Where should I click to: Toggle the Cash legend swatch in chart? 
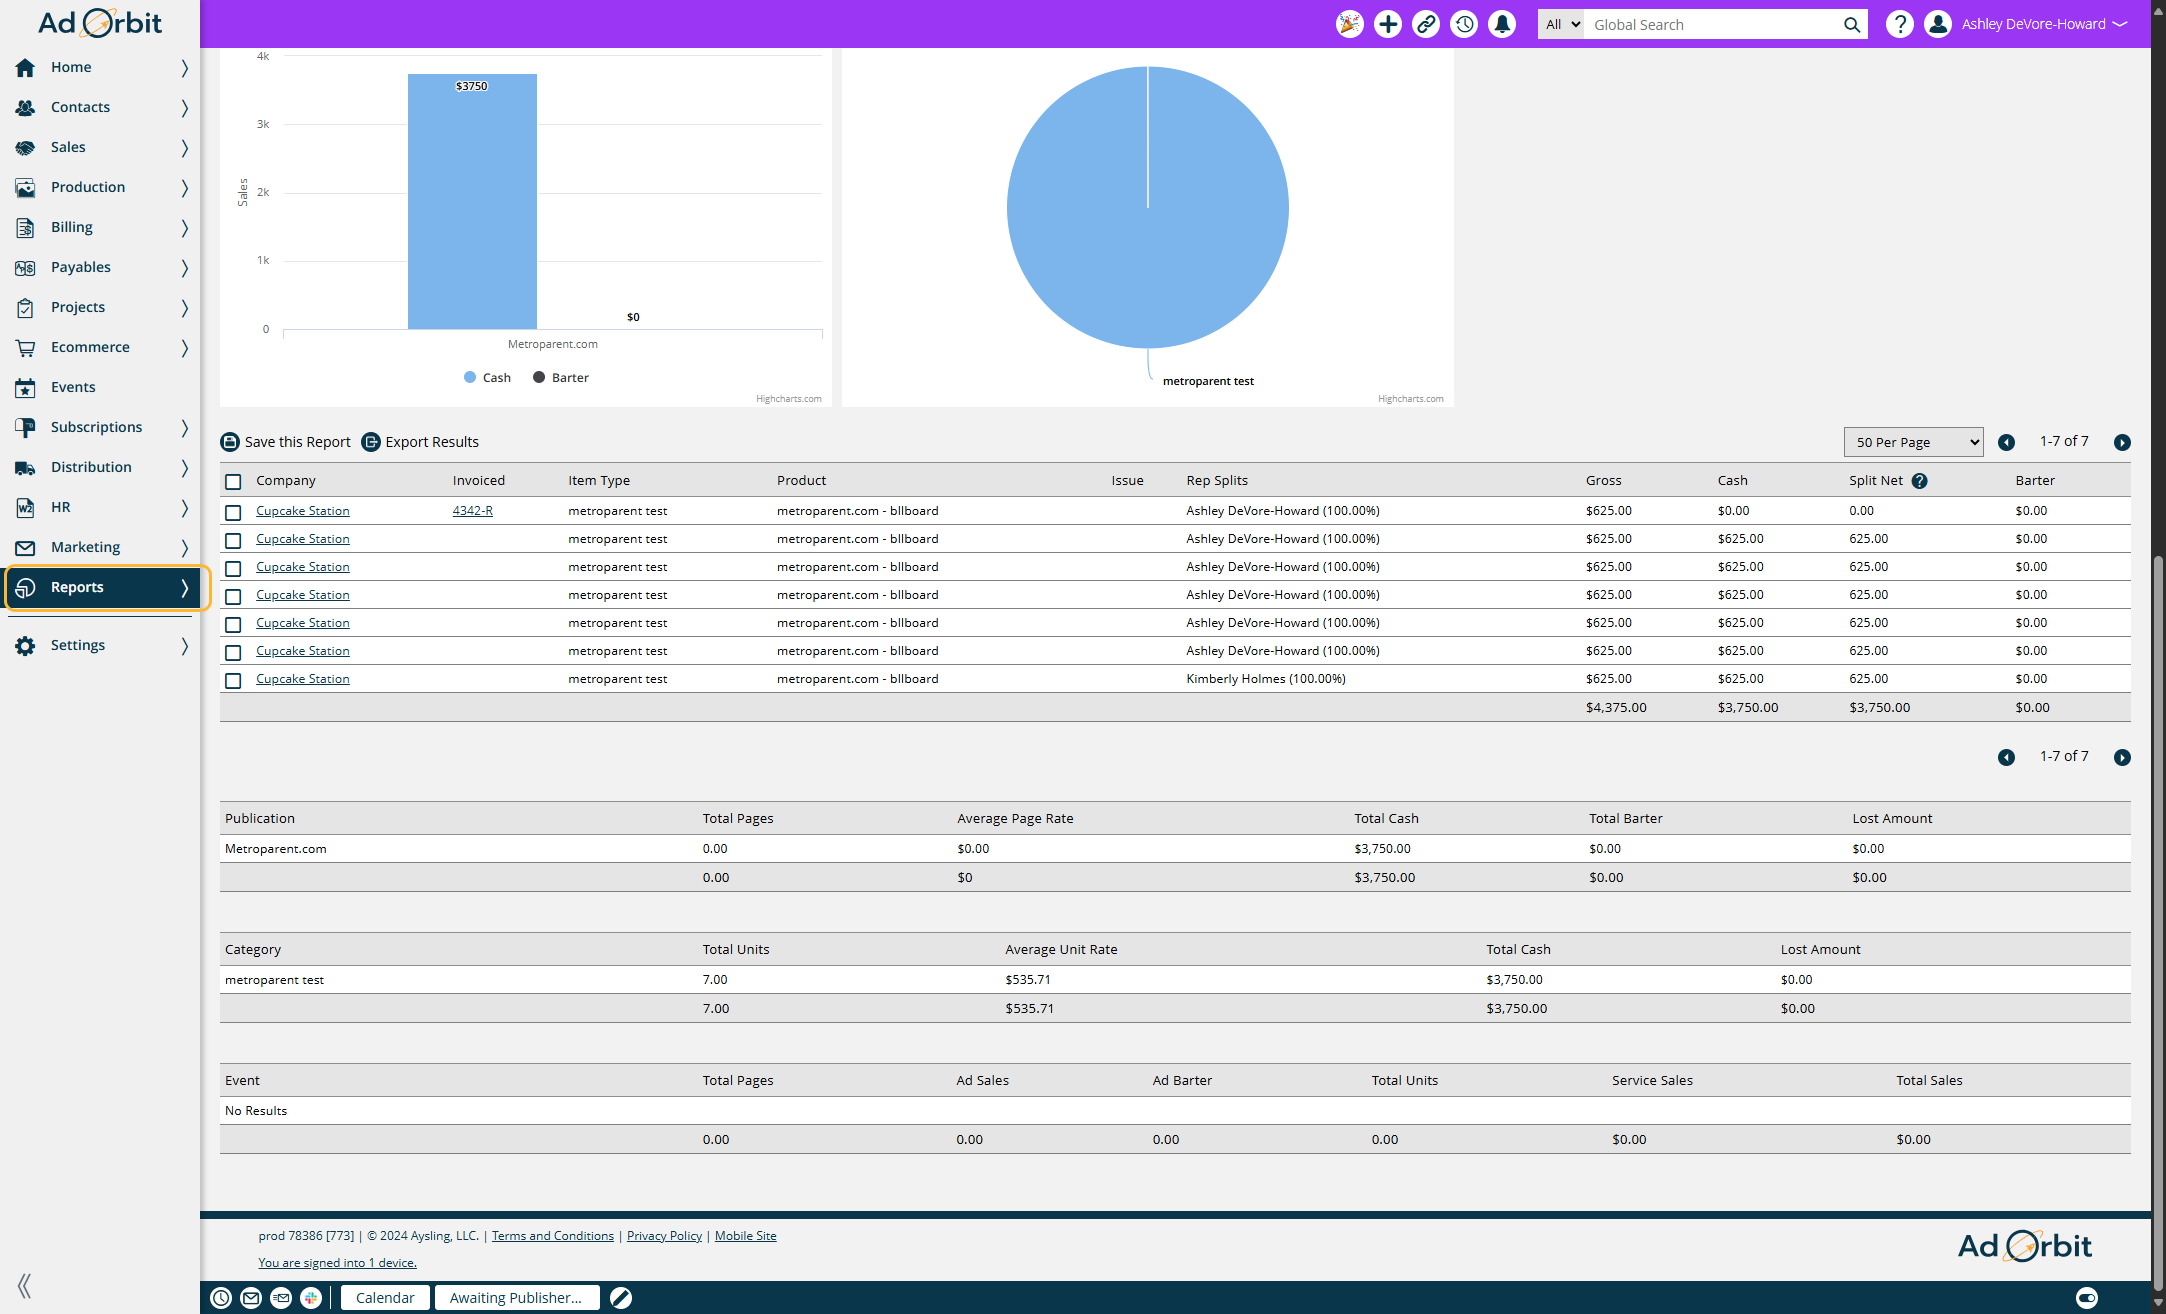(470, 378)
